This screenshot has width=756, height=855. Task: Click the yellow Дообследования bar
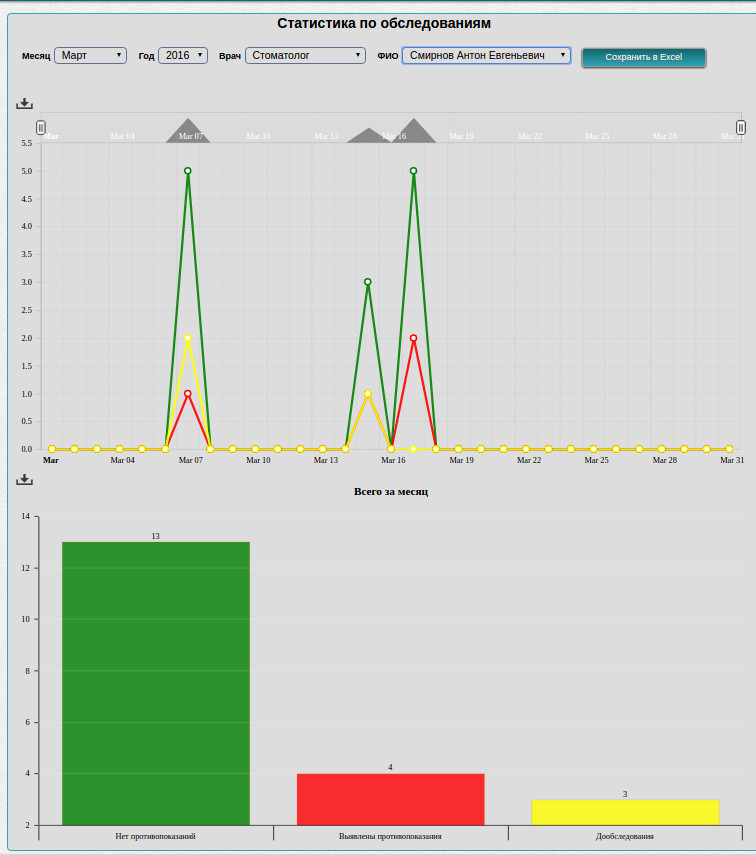625,812
